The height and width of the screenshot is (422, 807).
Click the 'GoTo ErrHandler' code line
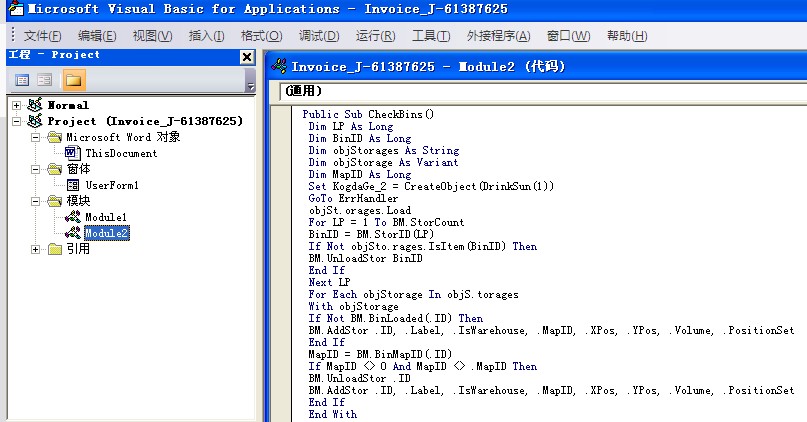coord(353,198)
